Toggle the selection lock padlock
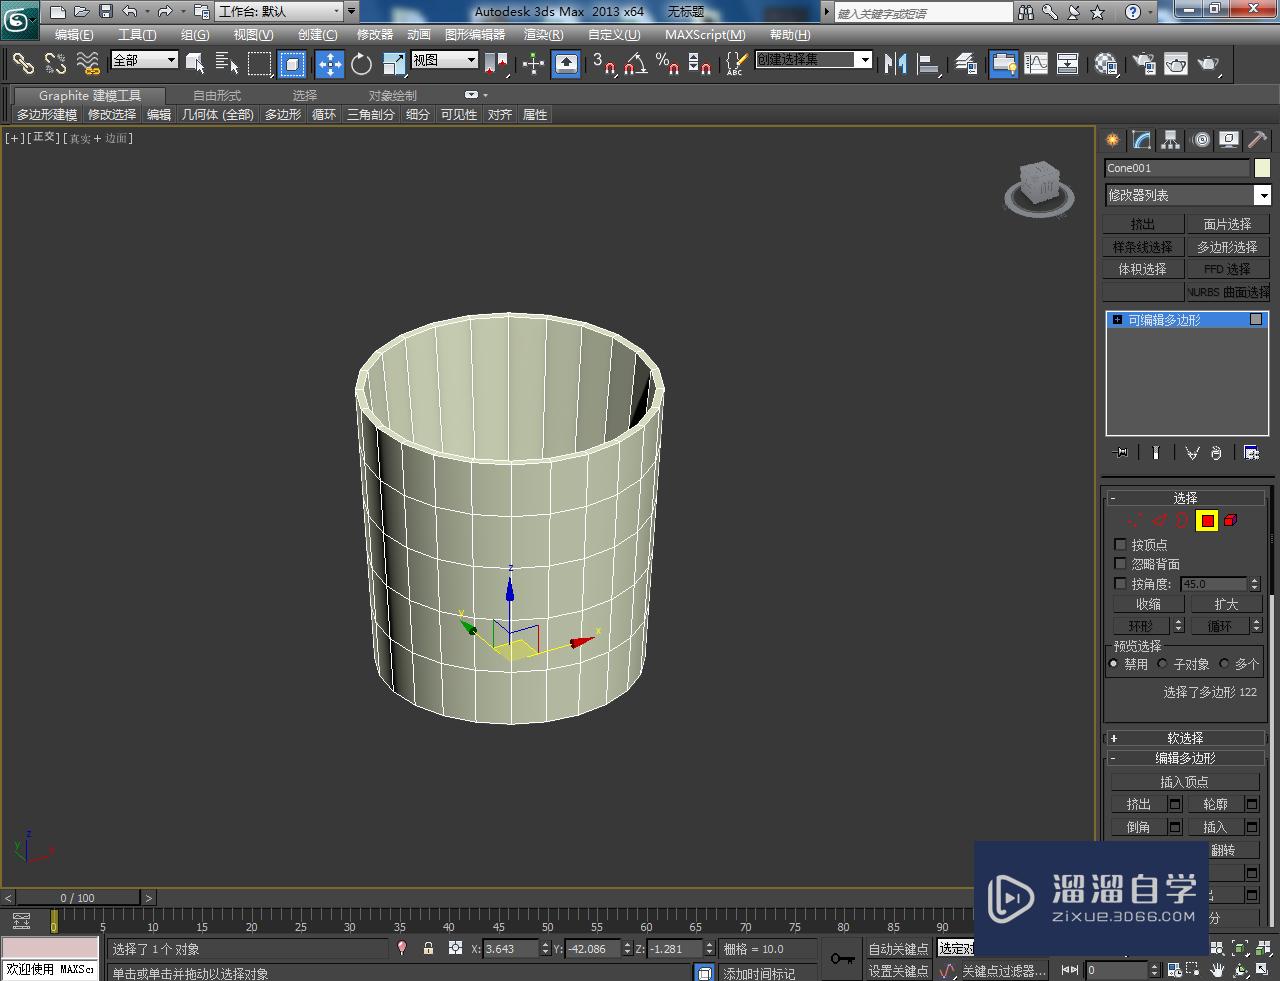Image resolution: width=1280 pixels, height=981 pixels. (x=428, y=948)
